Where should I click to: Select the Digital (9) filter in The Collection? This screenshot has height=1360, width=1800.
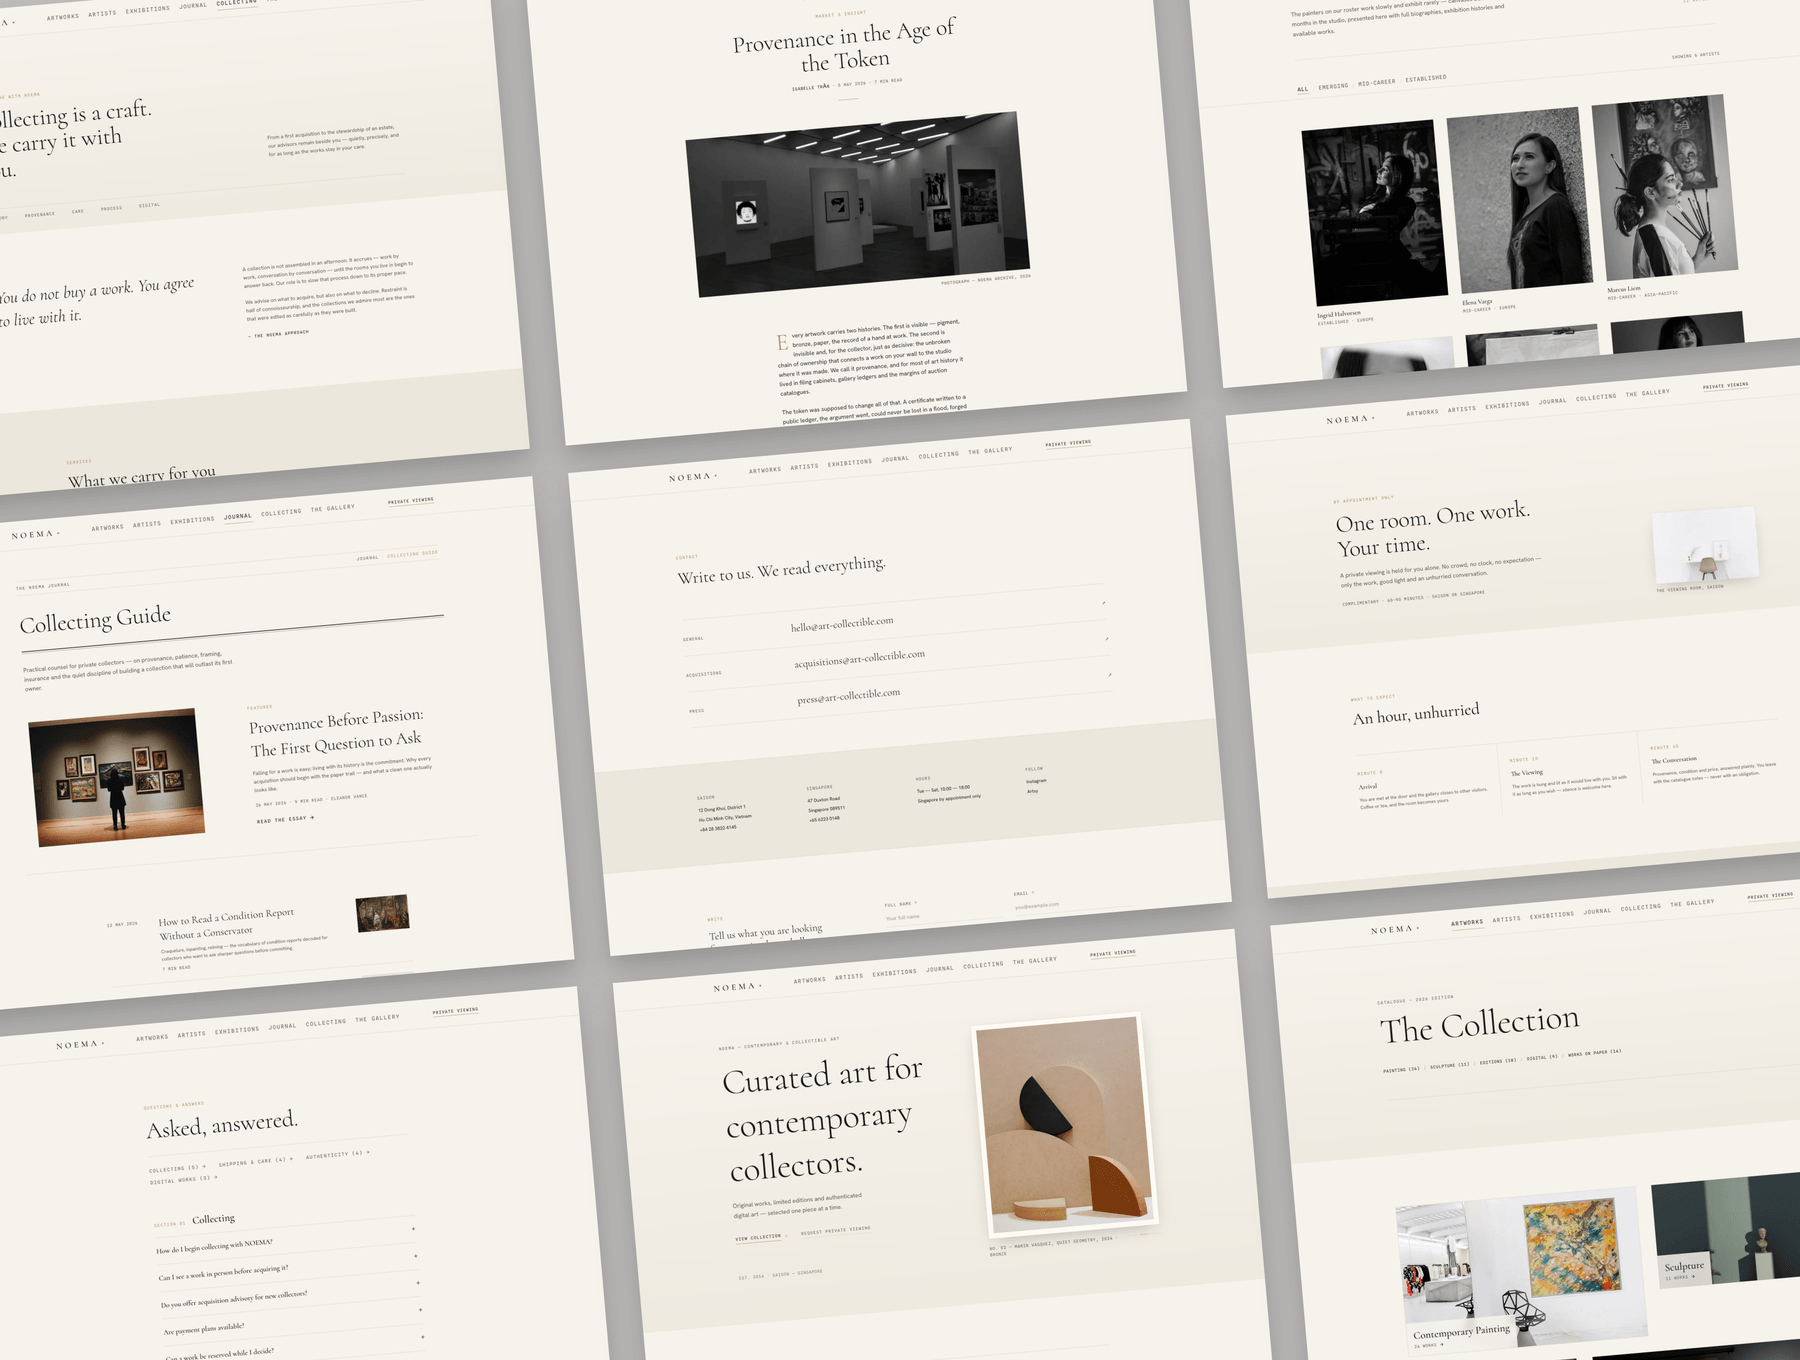(1542, 1057)
